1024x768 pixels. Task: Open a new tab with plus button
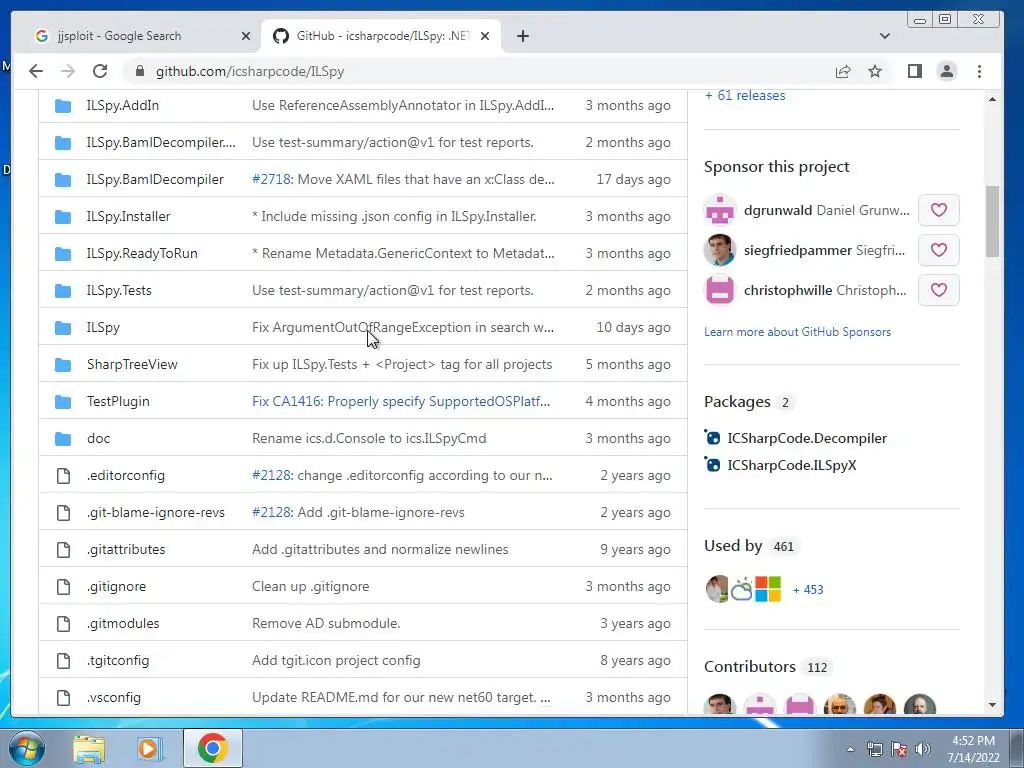tap(522, 36)
